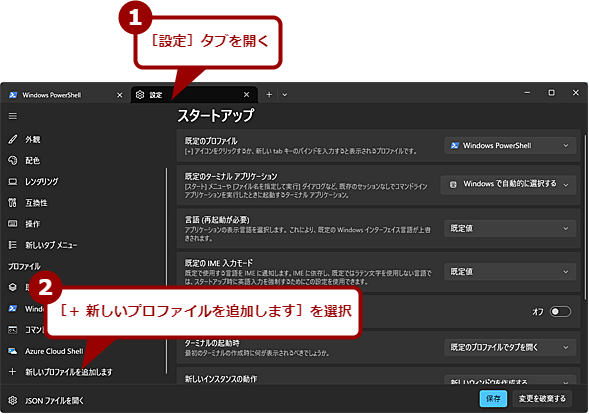Click the profile defaults layers icon
This screenshot has height=414, width=589.
[x=13, y=287]
